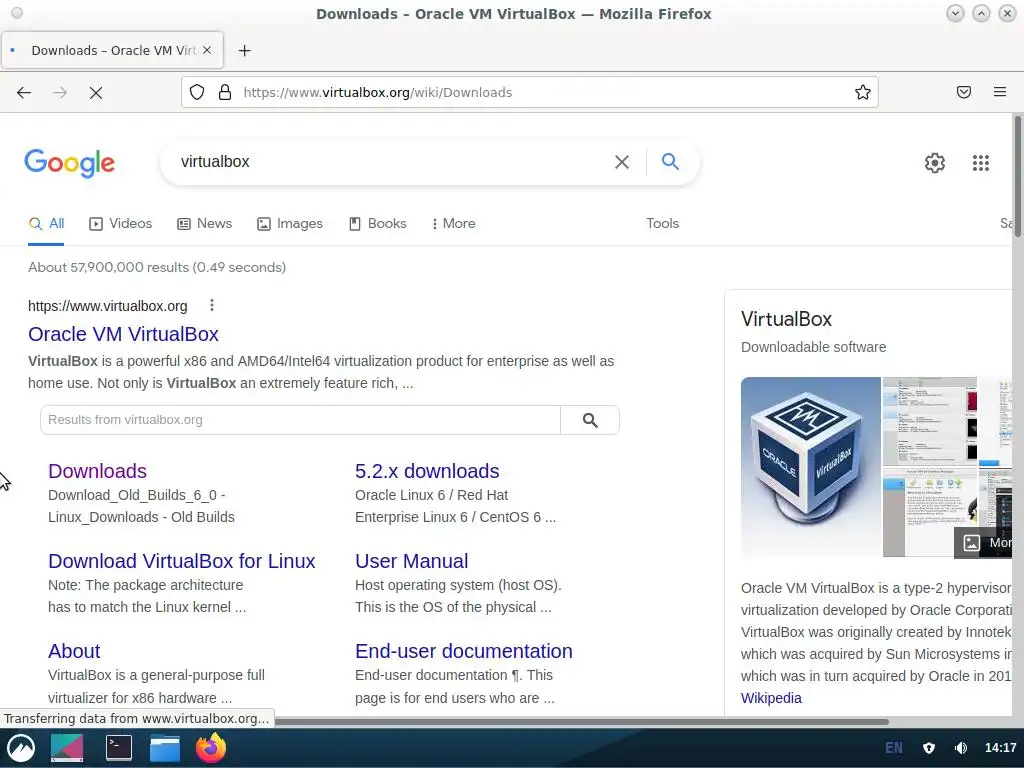Image resolution: width=1024 pixels, height=768 pixels.
Task: Click shield icon in system tray
Action: tap(929, 748)
